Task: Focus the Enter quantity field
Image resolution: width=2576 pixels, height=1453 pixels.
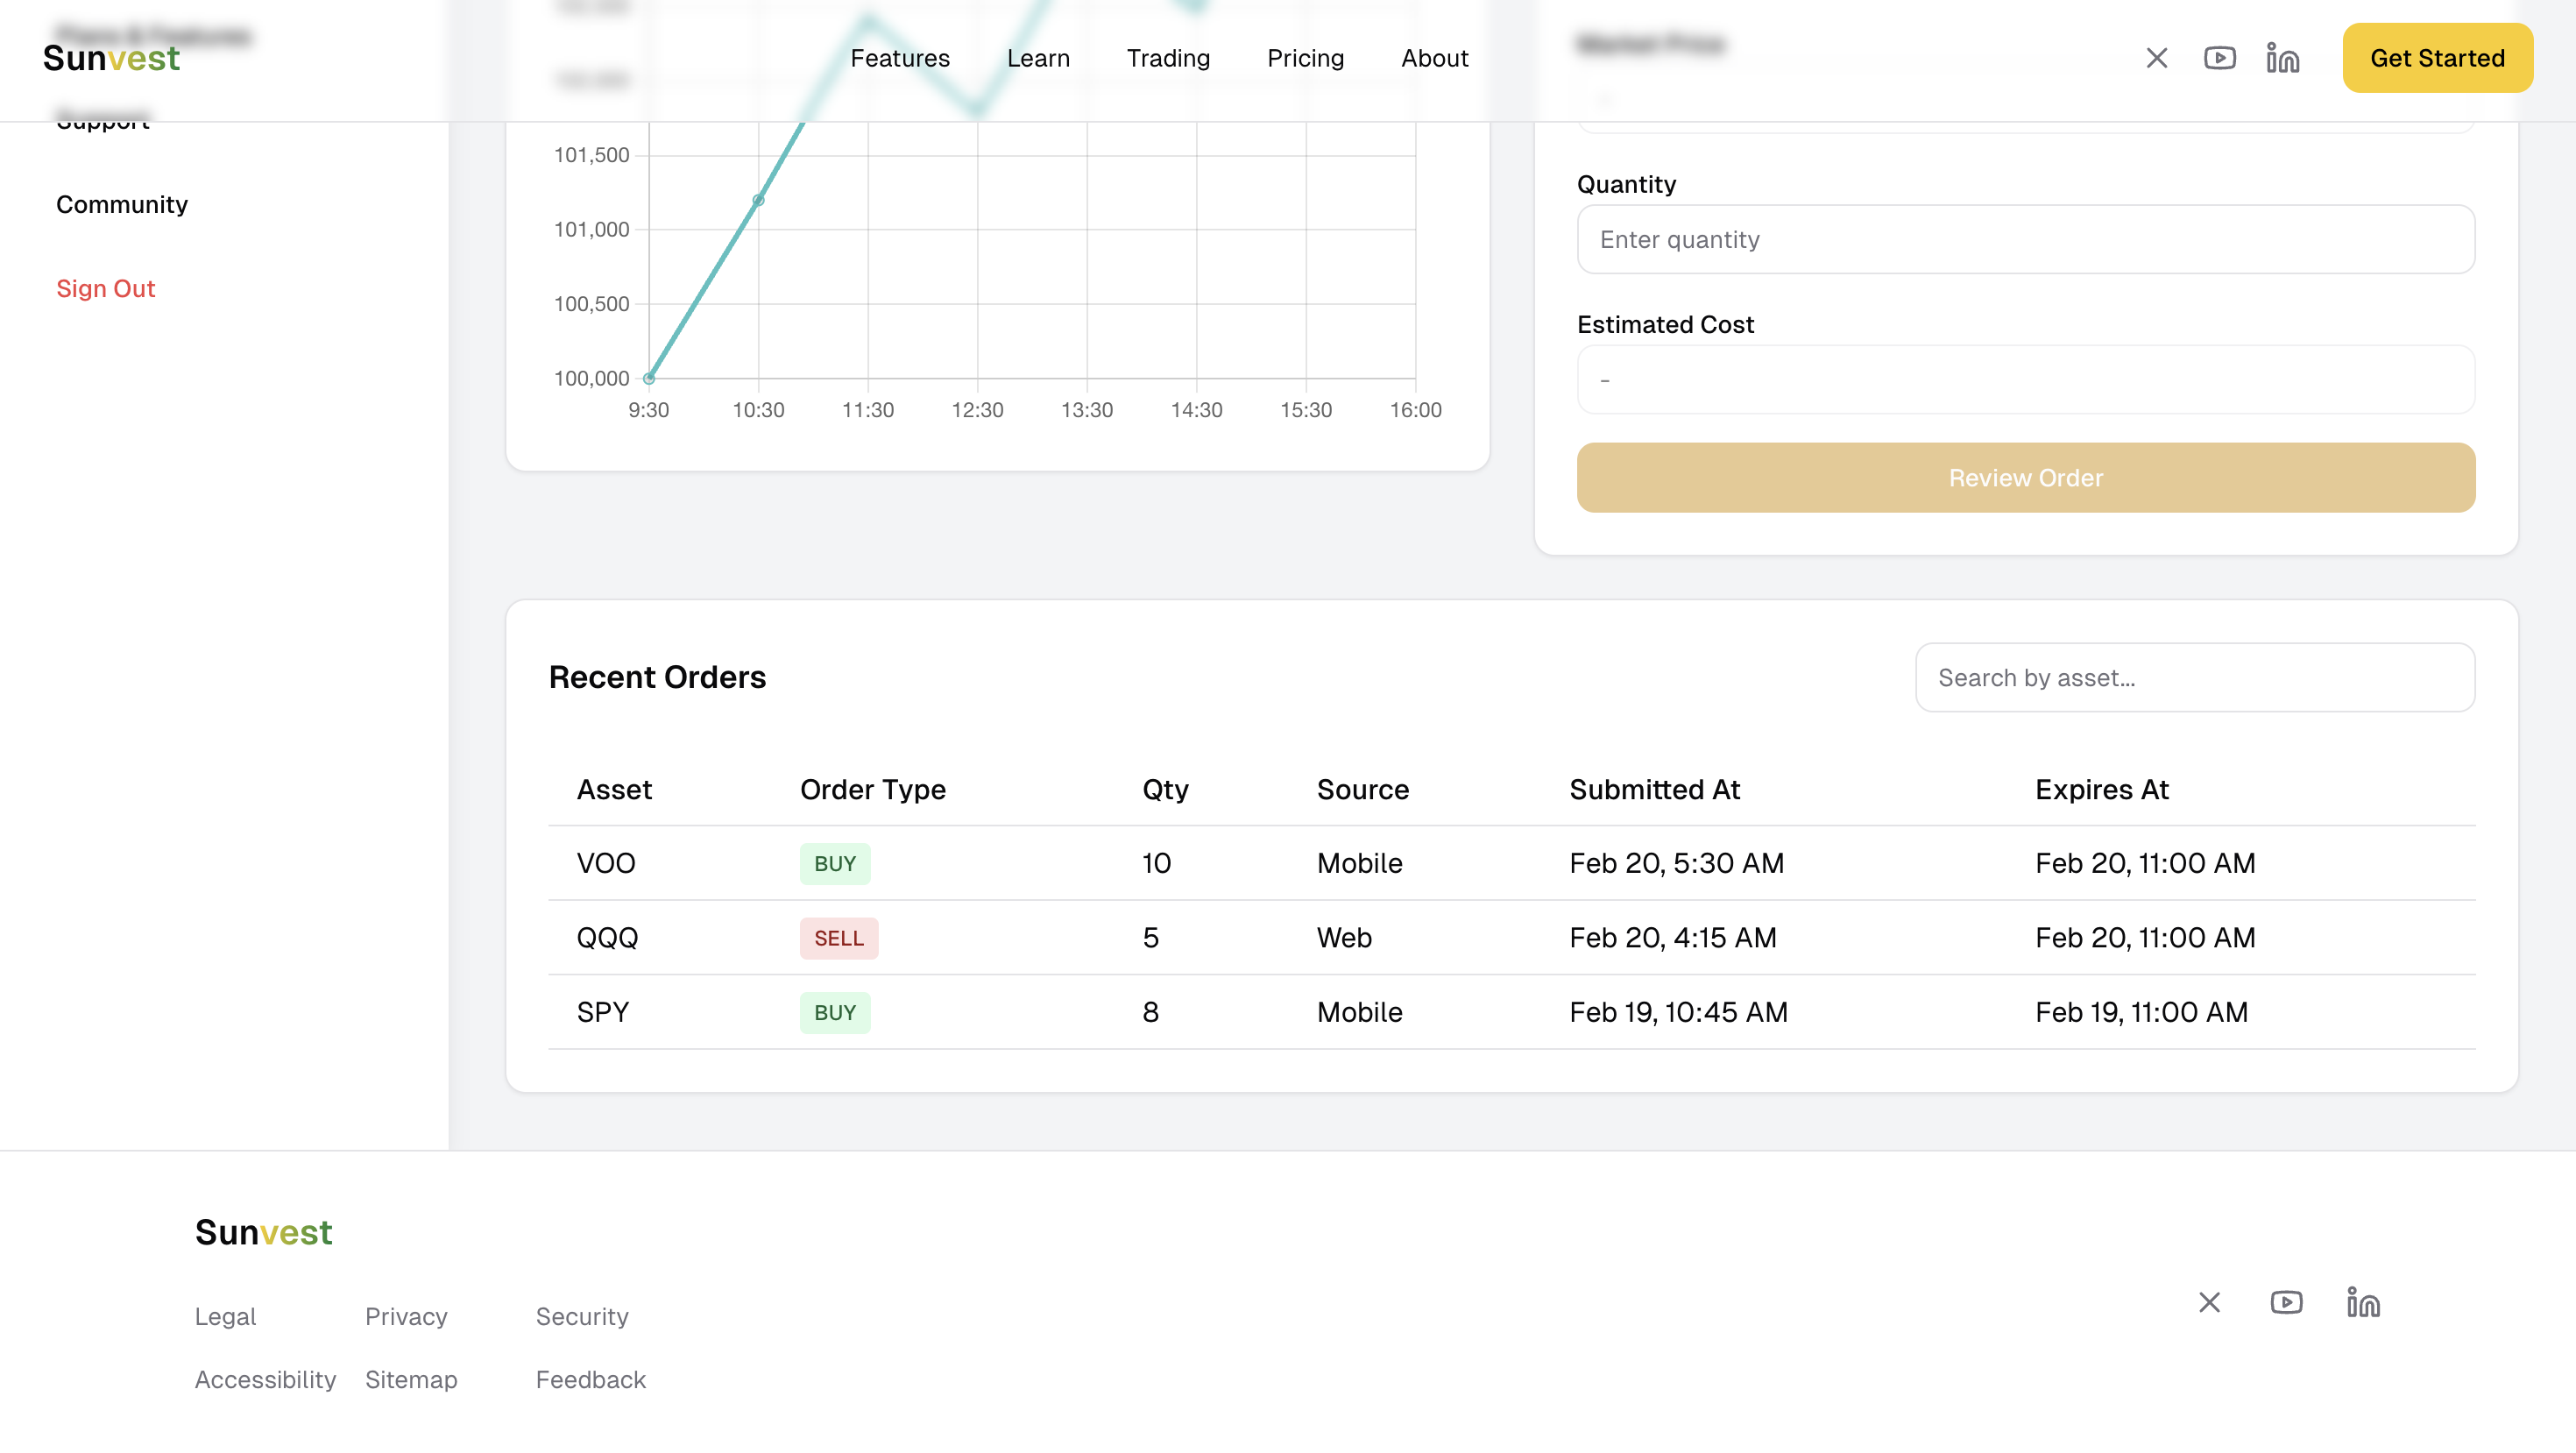Action: coord(2025,239)
